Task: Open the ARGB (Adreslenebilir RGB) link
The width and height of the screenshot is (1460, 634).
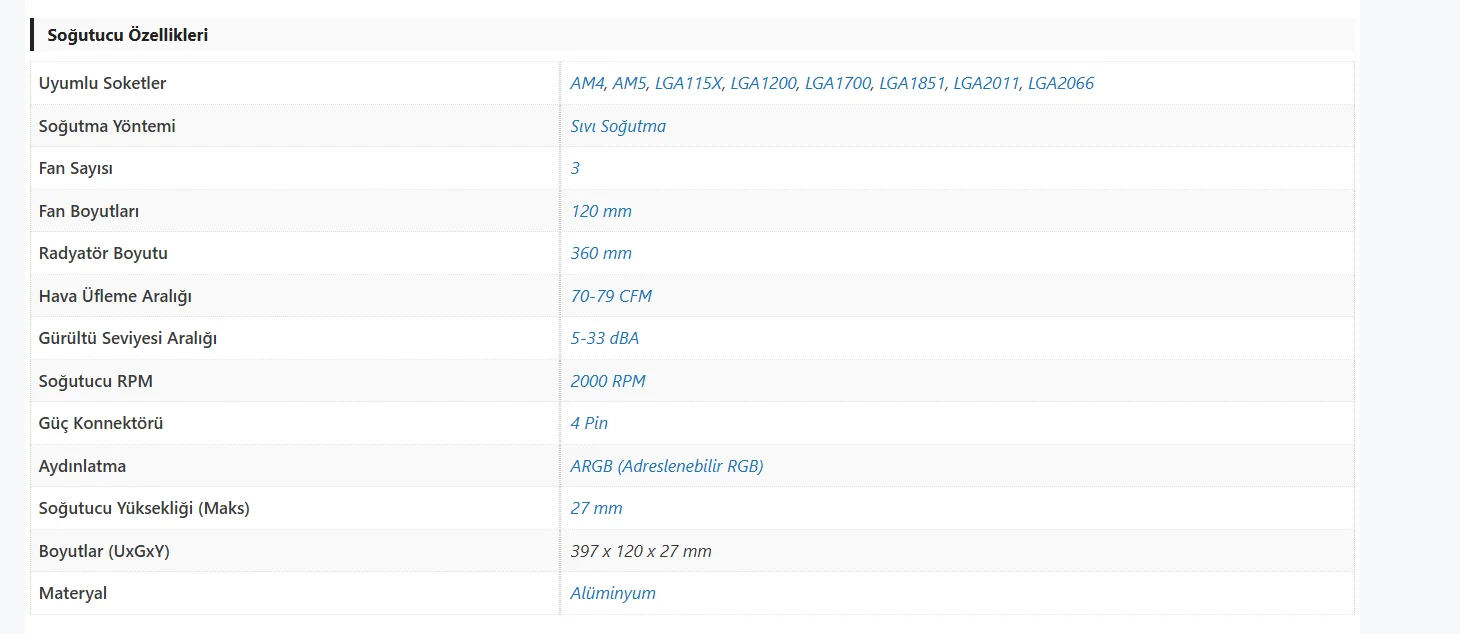Action: point(667,466)
